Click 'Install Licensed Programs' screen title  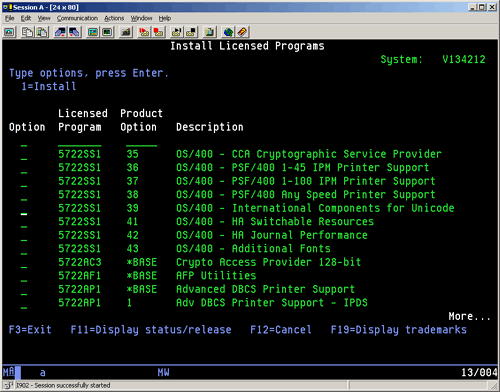pyautogui.click(x=247, y=46)
